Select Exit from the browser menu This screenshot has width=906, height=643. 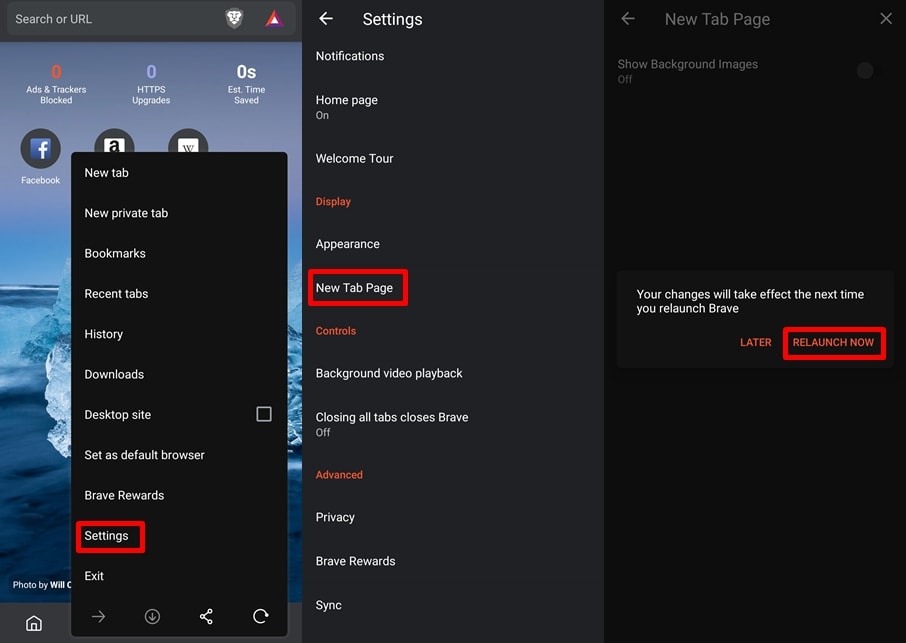tap(179, 576)
